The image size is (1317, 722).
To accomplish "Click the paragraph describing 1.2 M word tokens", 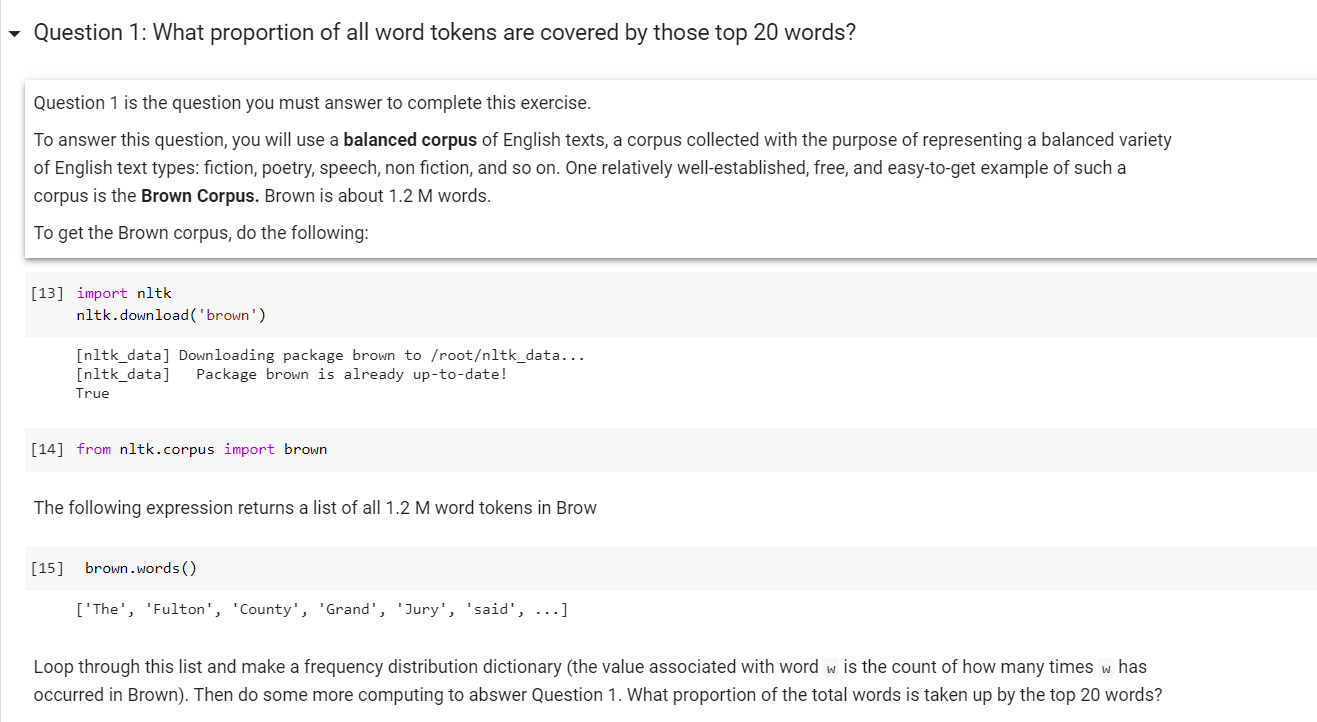I will pyautogui.click(x=315, y=507).
